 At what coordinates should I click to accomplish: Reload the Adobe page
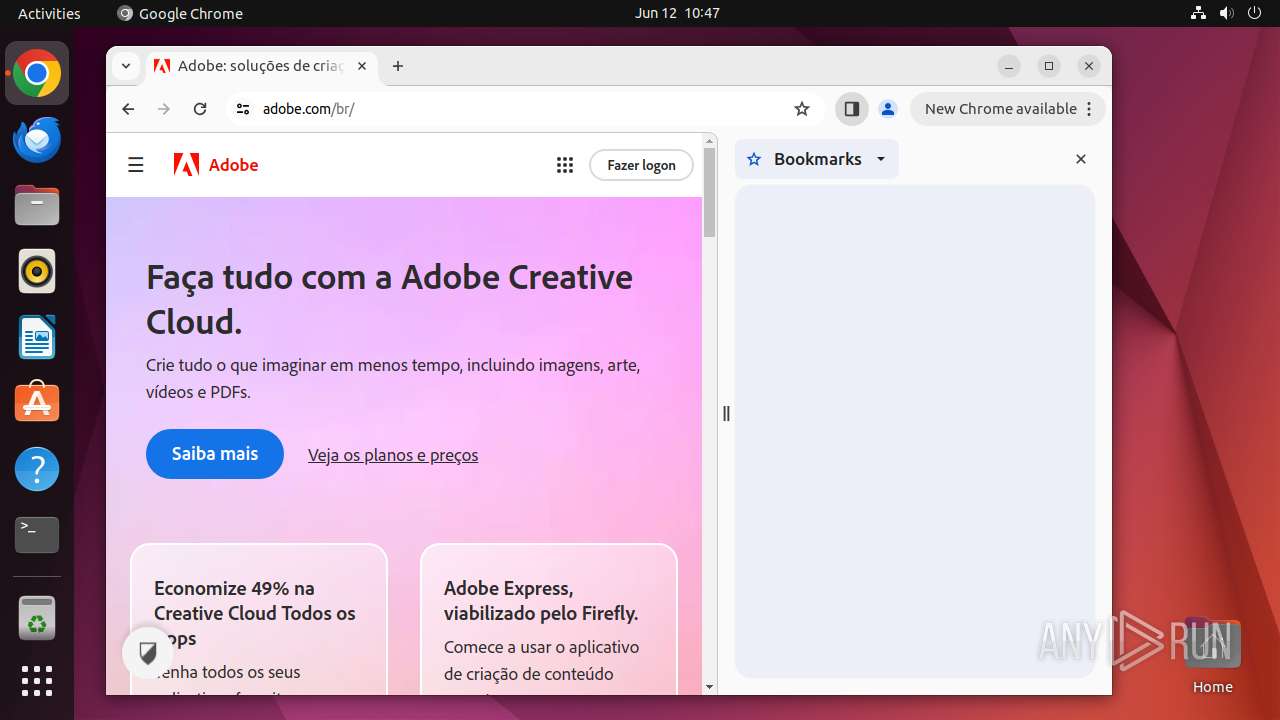(200, 109)
